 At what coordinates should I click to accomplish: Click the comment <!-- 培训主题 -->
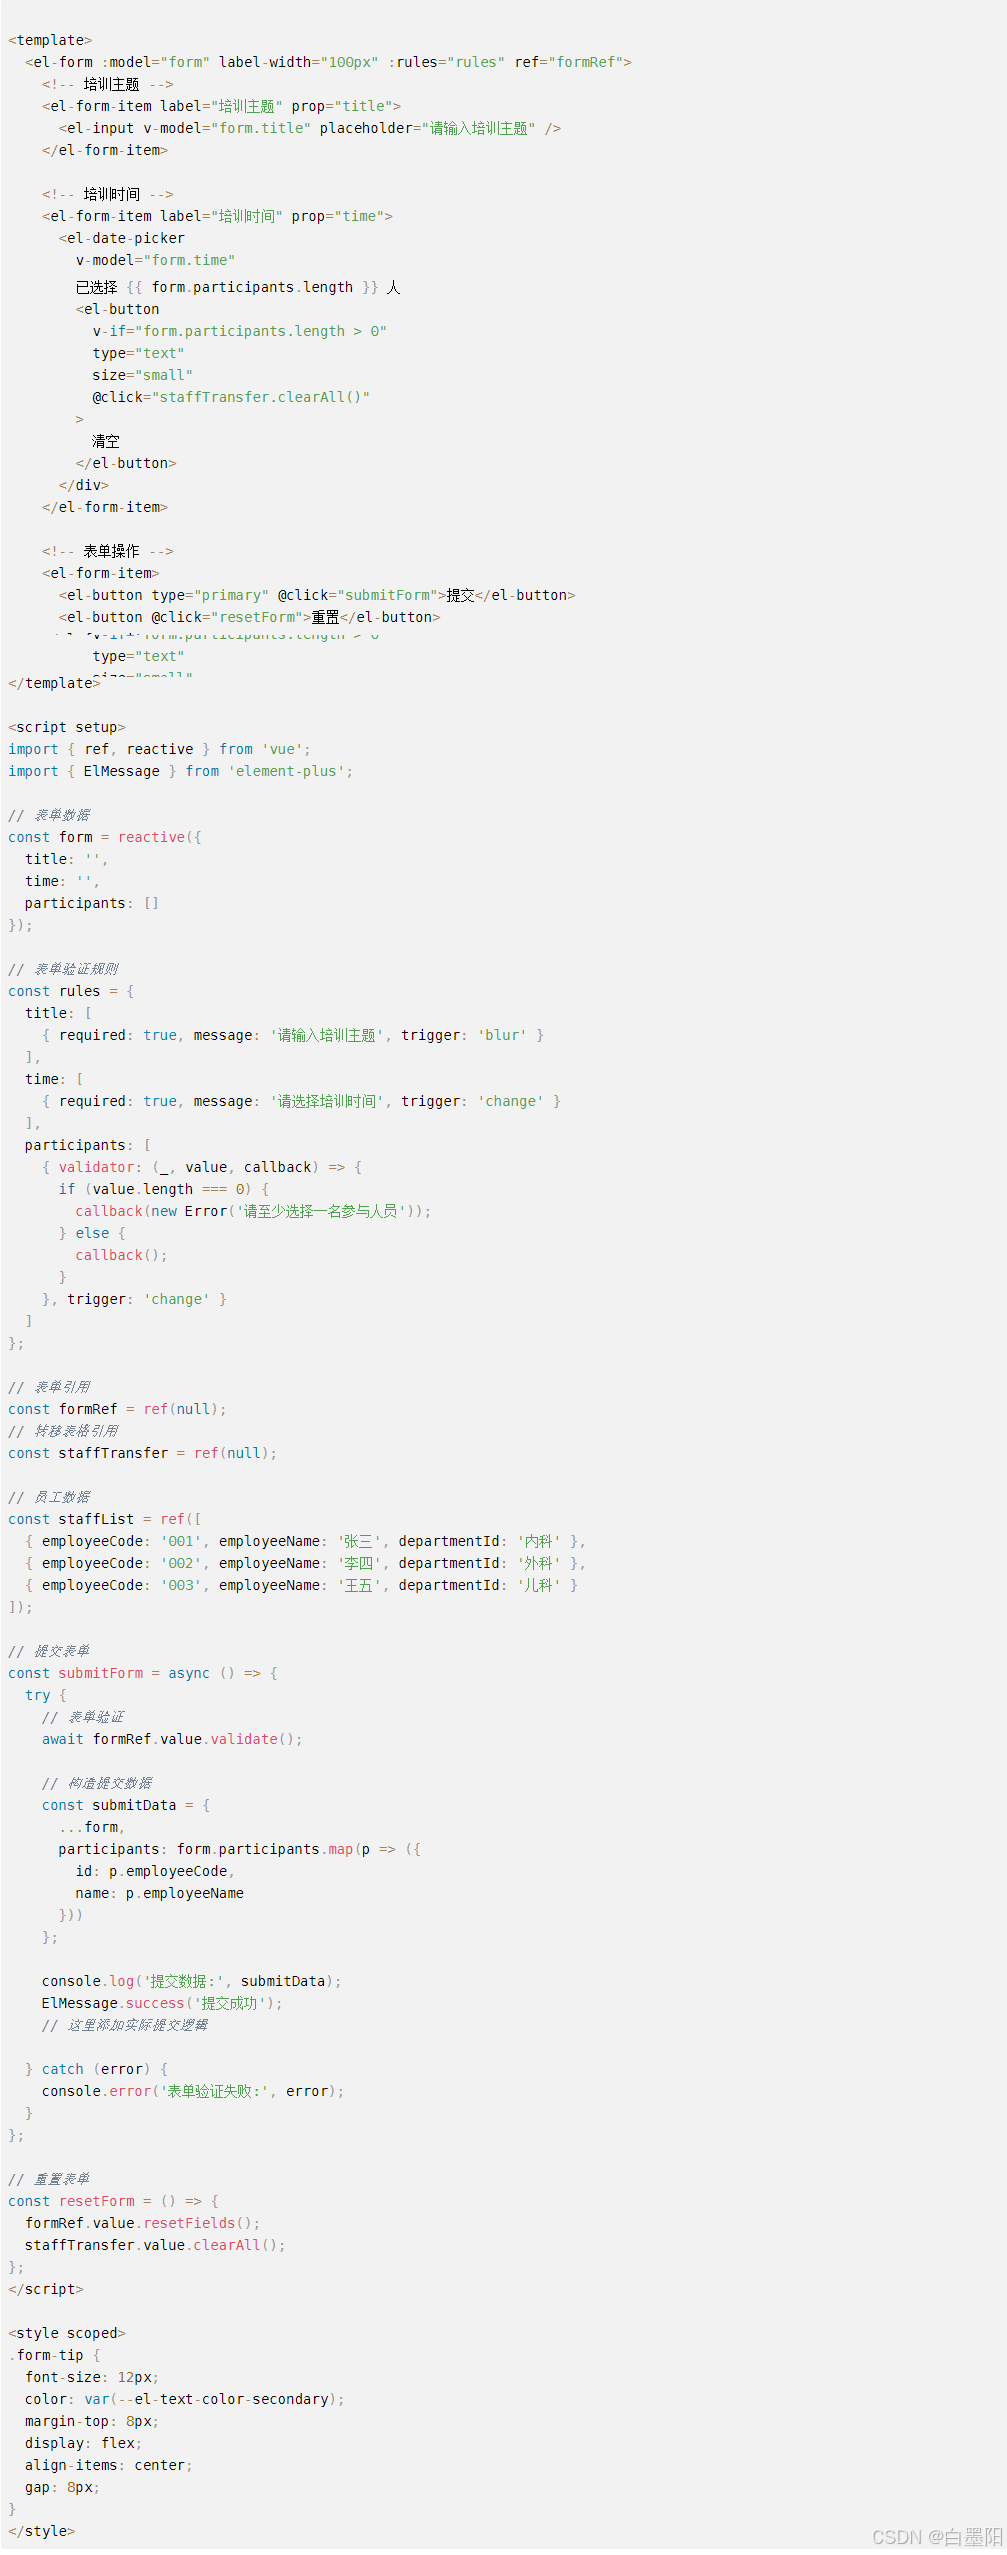point(107,84)
